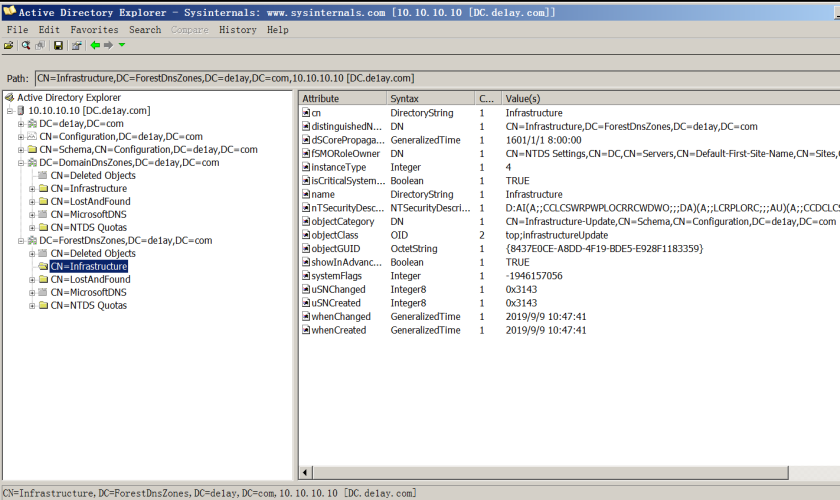The image size is (840, 500).
Task: Click folder icon of CN=NTDS Quotas under DomainDnsZones
Action: (43, 227)
